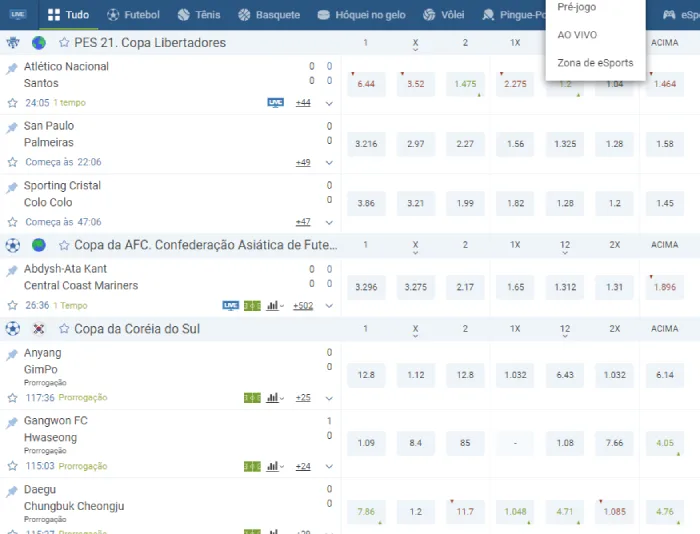
Task: Click the football icon beside Copa da Coréia do Sul
Action: [12, 329]
